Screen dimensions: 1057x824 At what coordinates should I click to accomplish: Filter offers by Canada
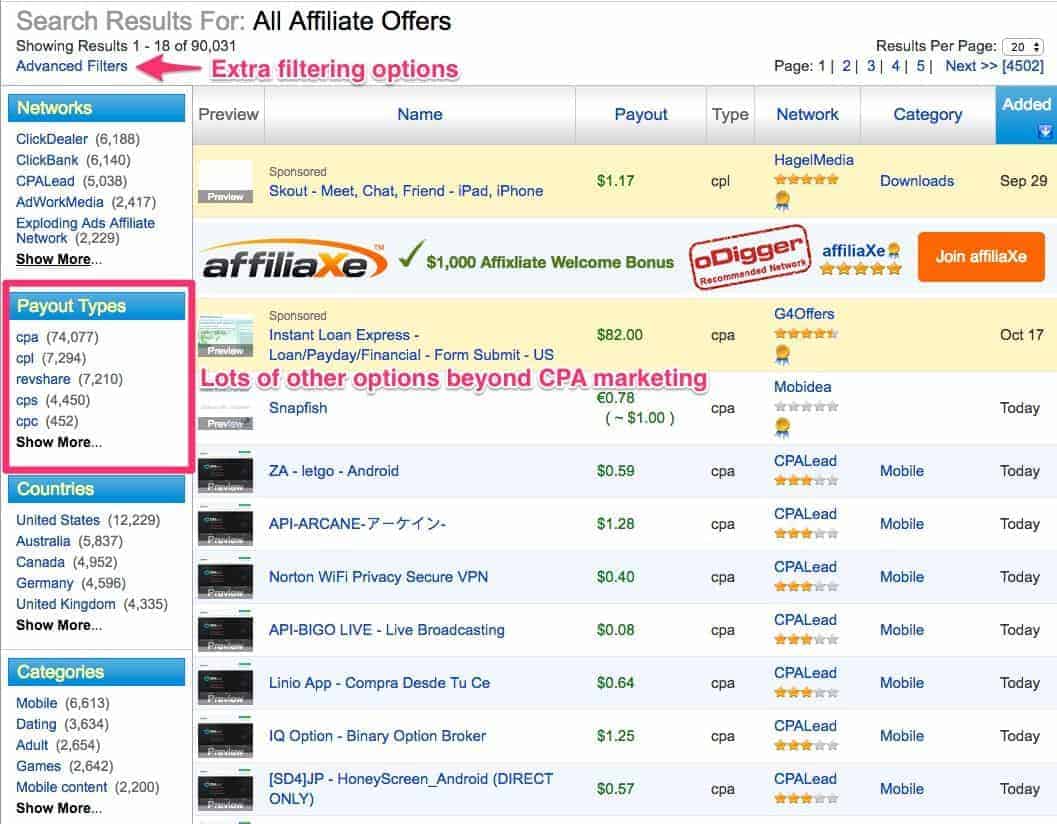coord(40,562)
